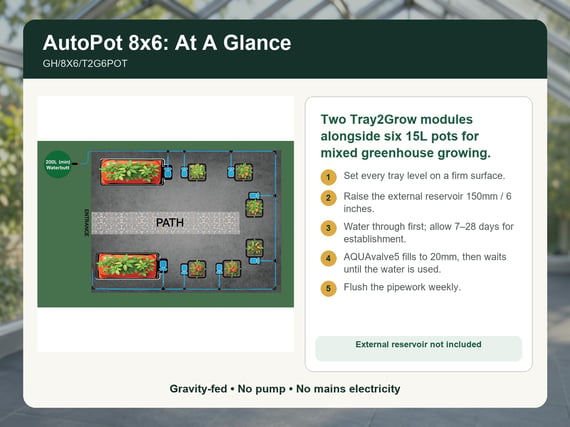Click 'Raise the external reservoir 150mm' text
Image resolution: width=570 pixels, height=427 pixels.
(428, 202)
